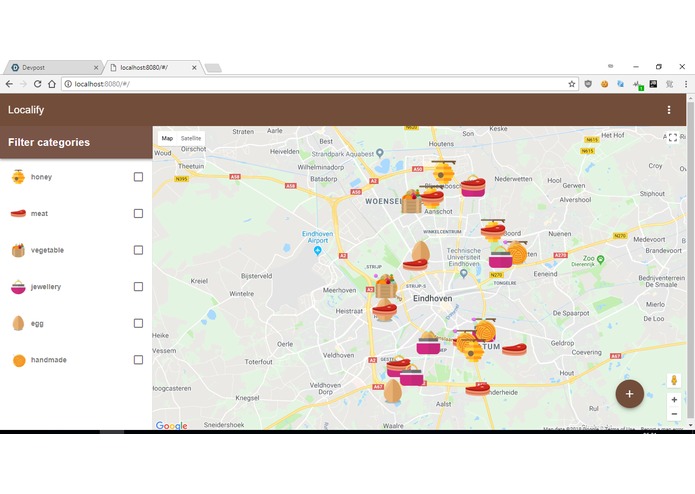
Task: Click the Strandpark Aquabest map pin
Action: (380, 153)
